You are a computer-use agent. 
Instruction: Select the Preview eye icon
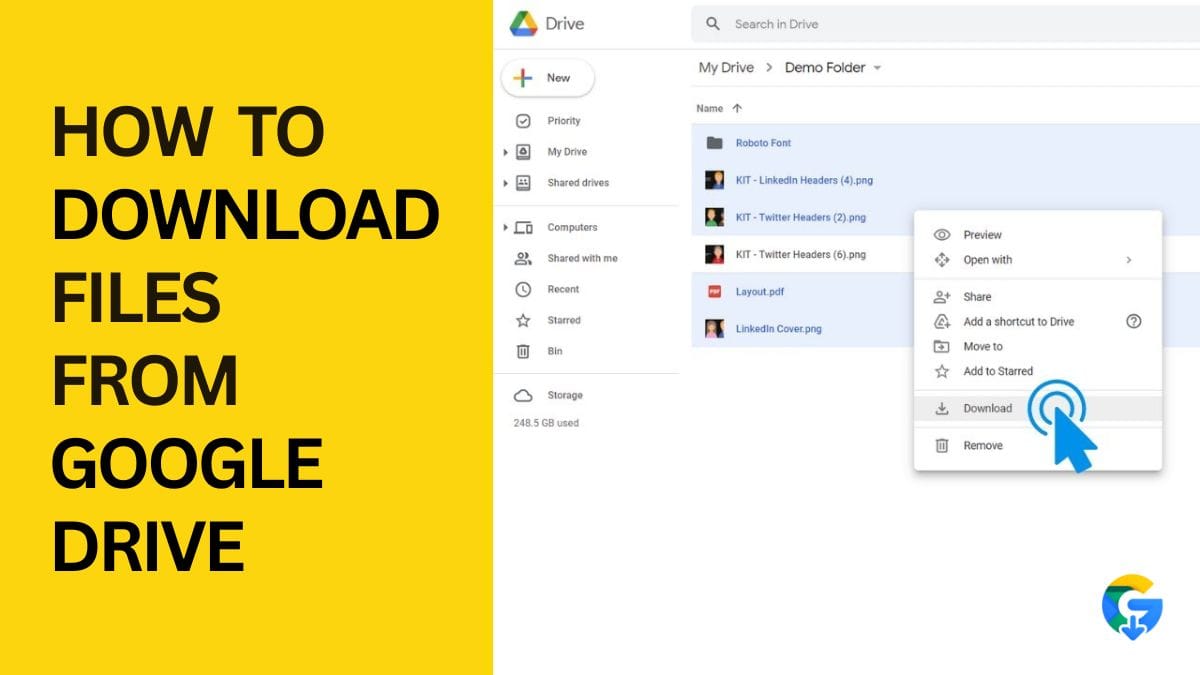[942, 234]
